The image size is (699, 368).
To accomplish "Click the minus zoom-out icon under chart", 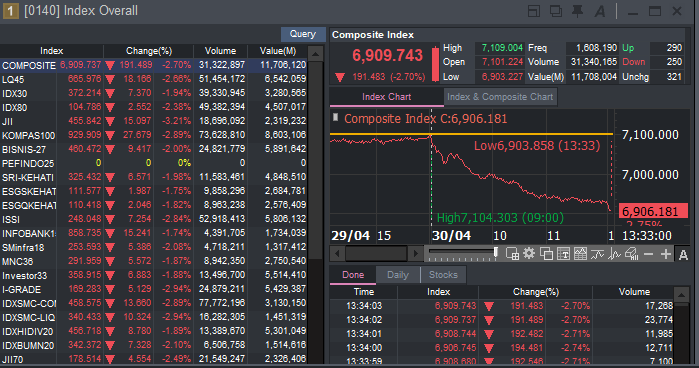I will (x=649, y=254).
